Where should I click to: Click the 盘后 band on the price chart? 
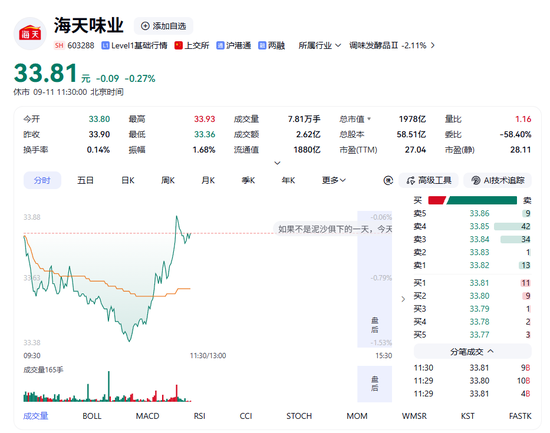click(375, 279)
